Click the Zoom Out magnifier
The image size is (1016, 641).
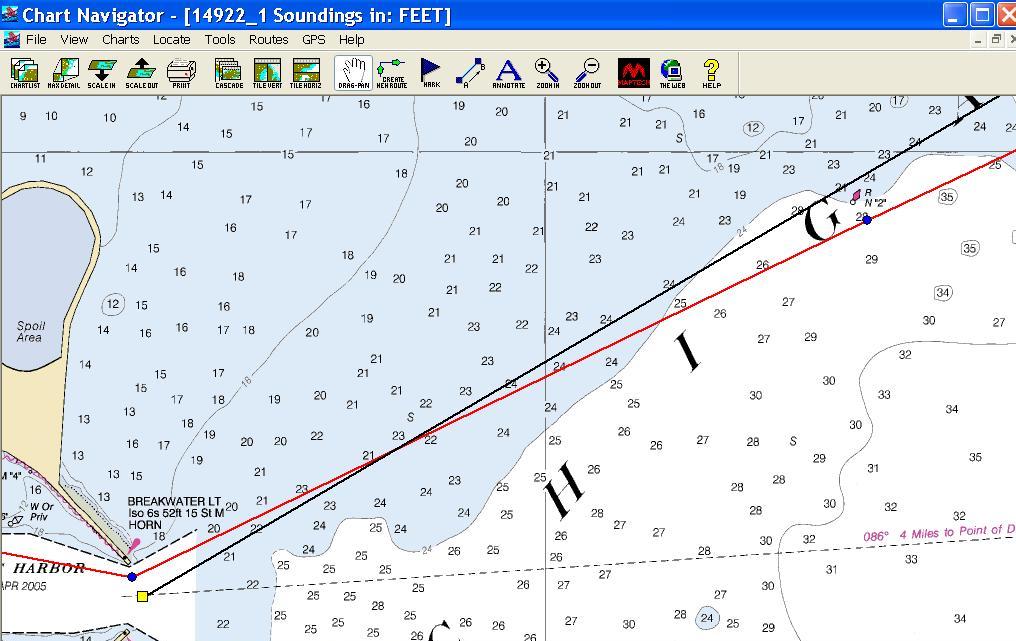click(588, 72)
